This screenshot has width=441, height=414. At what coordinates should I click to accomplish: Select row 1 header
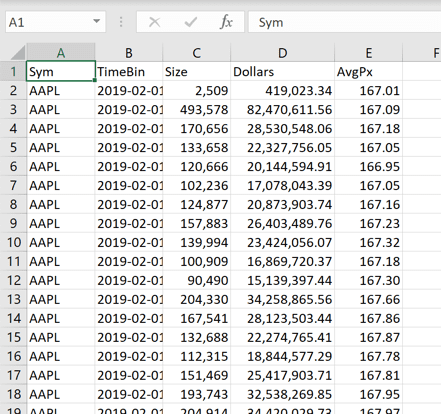pyautogui.click(x=13, y=71)
